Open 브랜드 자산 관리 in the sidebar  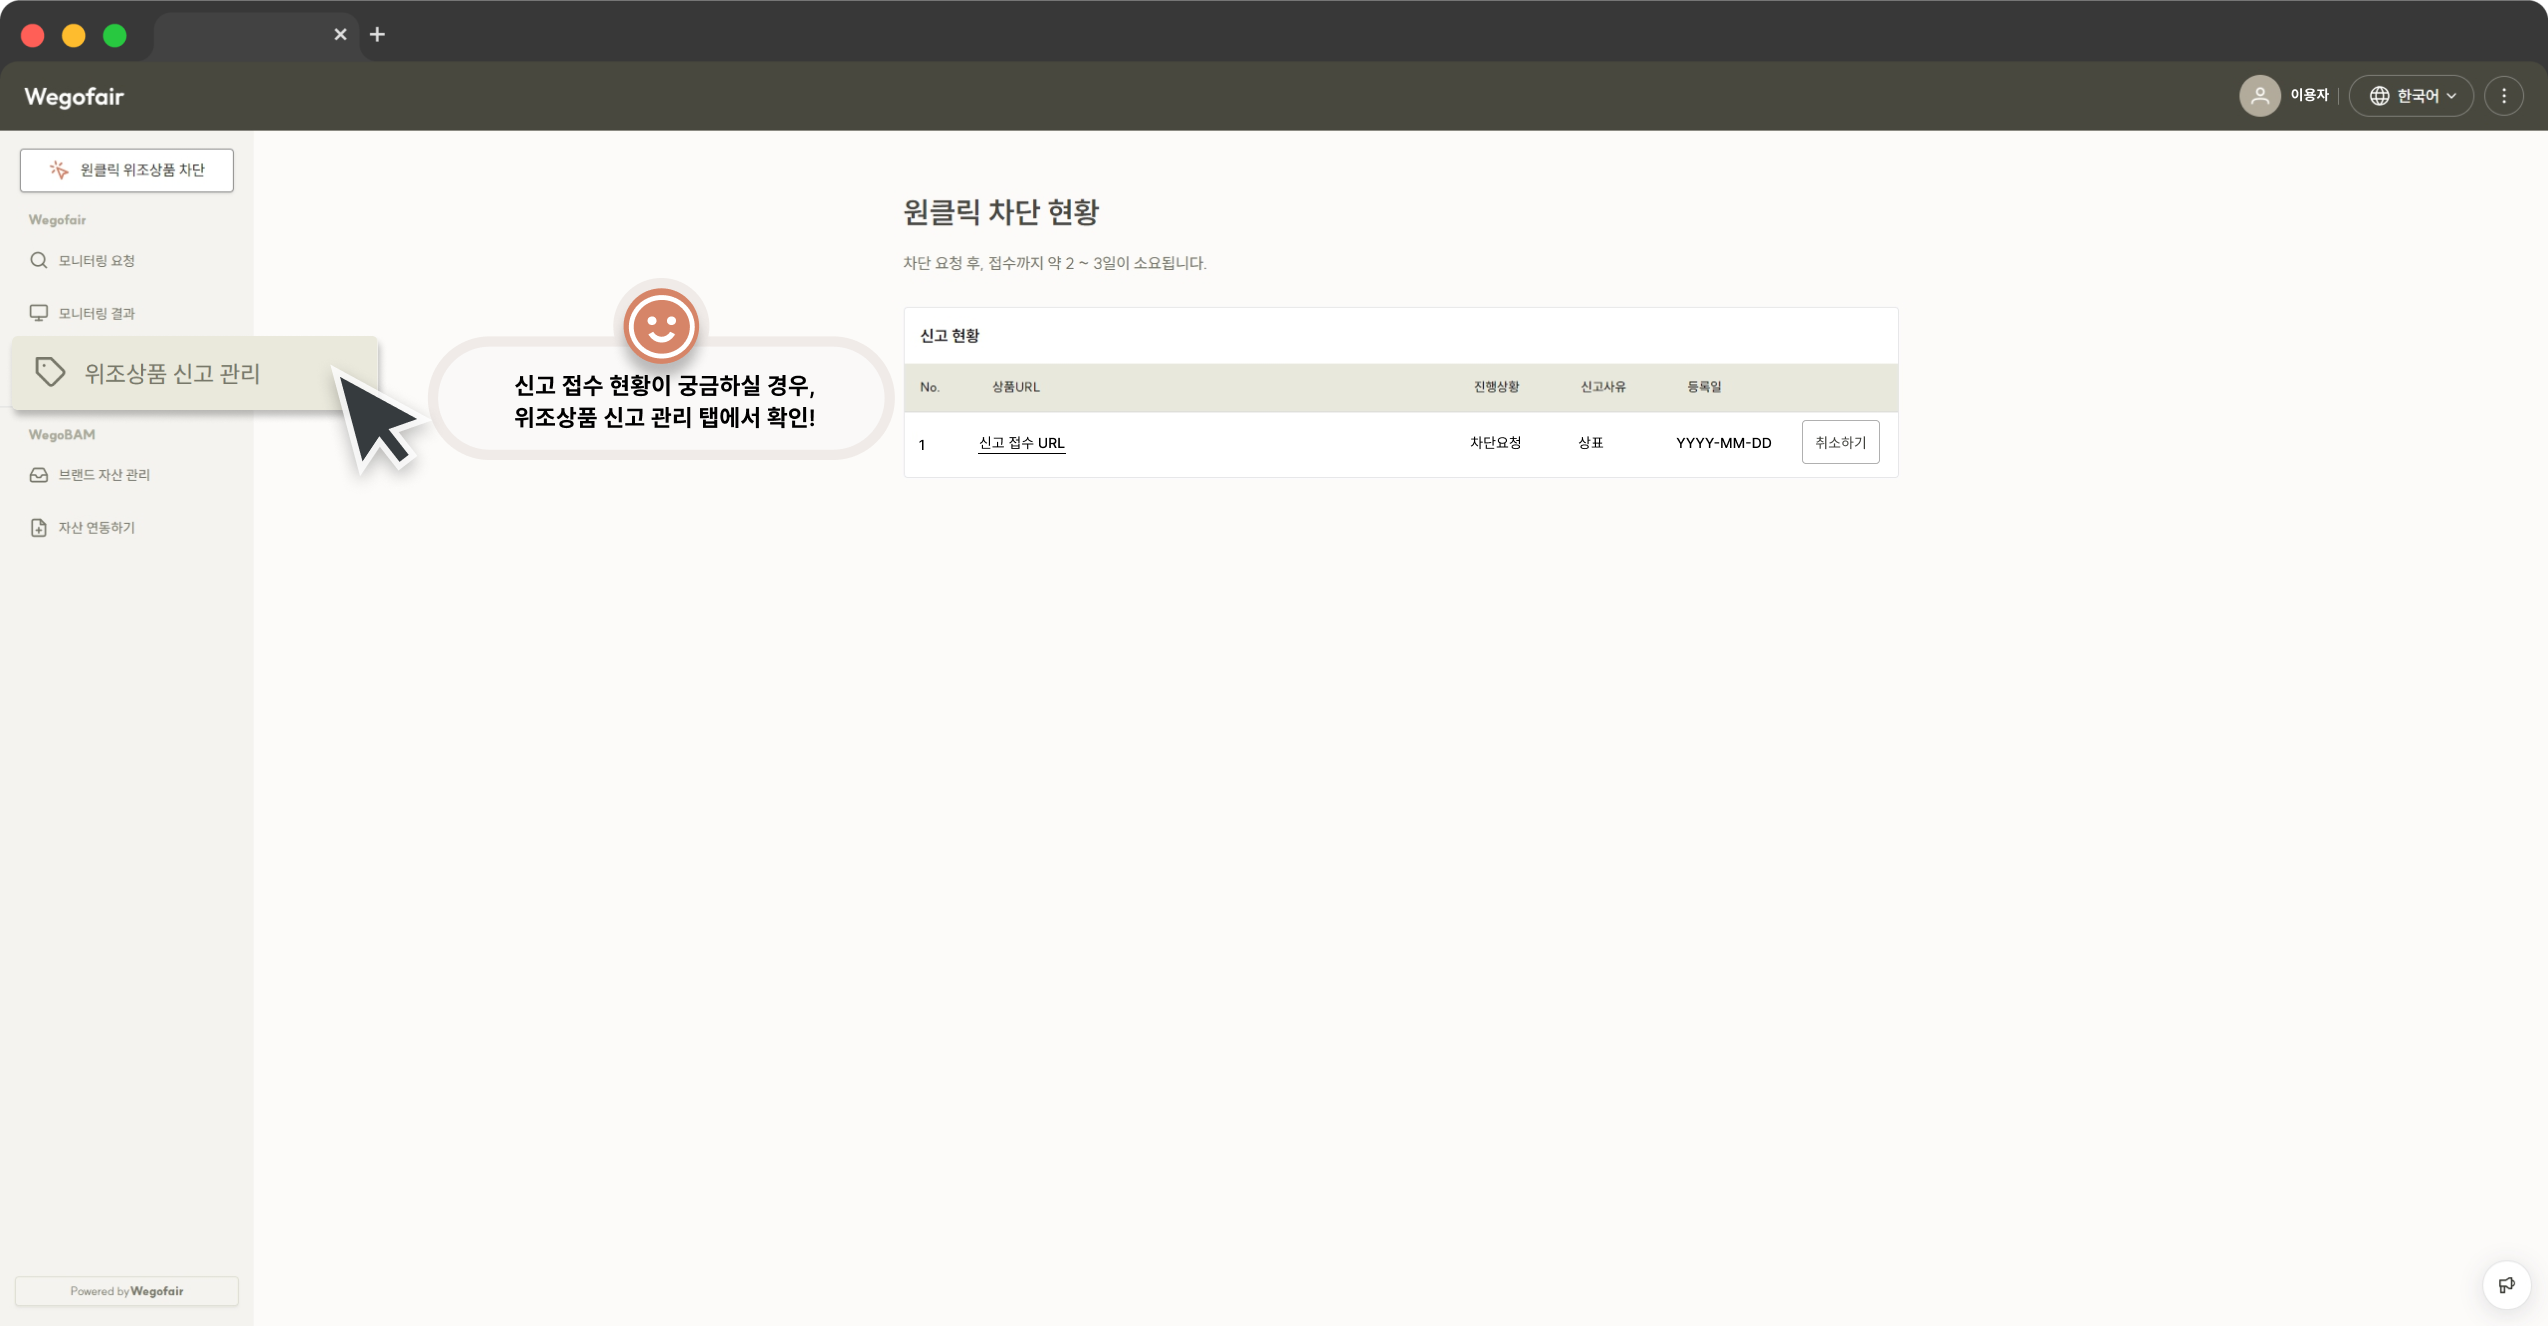[104, 475]
